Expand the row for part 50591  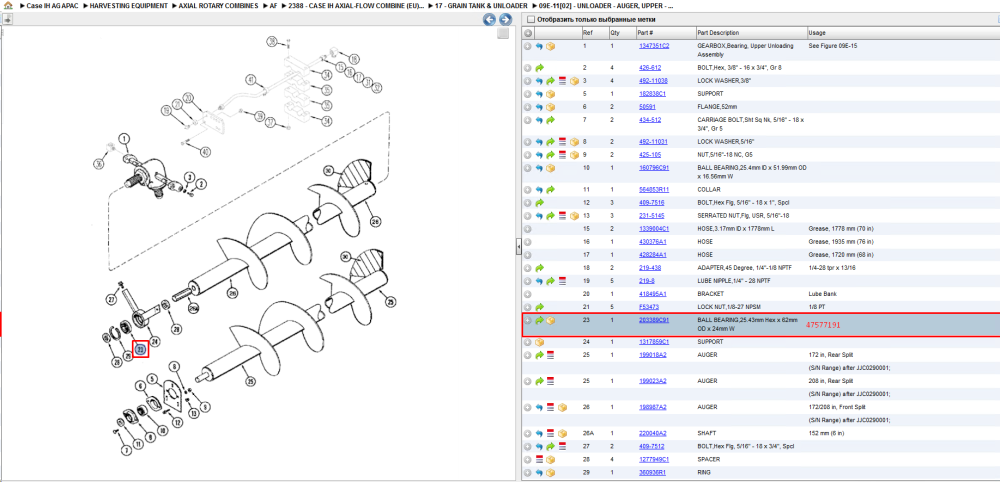(527, 106)
